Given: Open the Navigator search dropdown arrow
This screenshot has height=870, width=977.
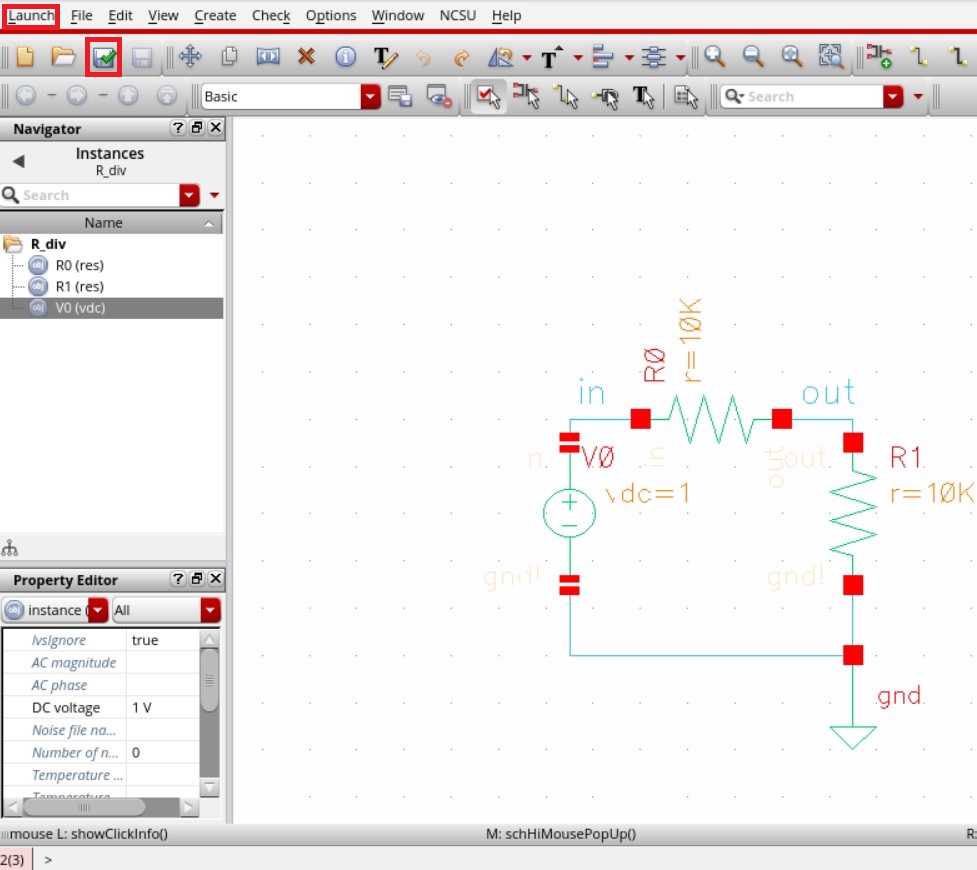Looking at the screenshot, I should tap(190, 195).
